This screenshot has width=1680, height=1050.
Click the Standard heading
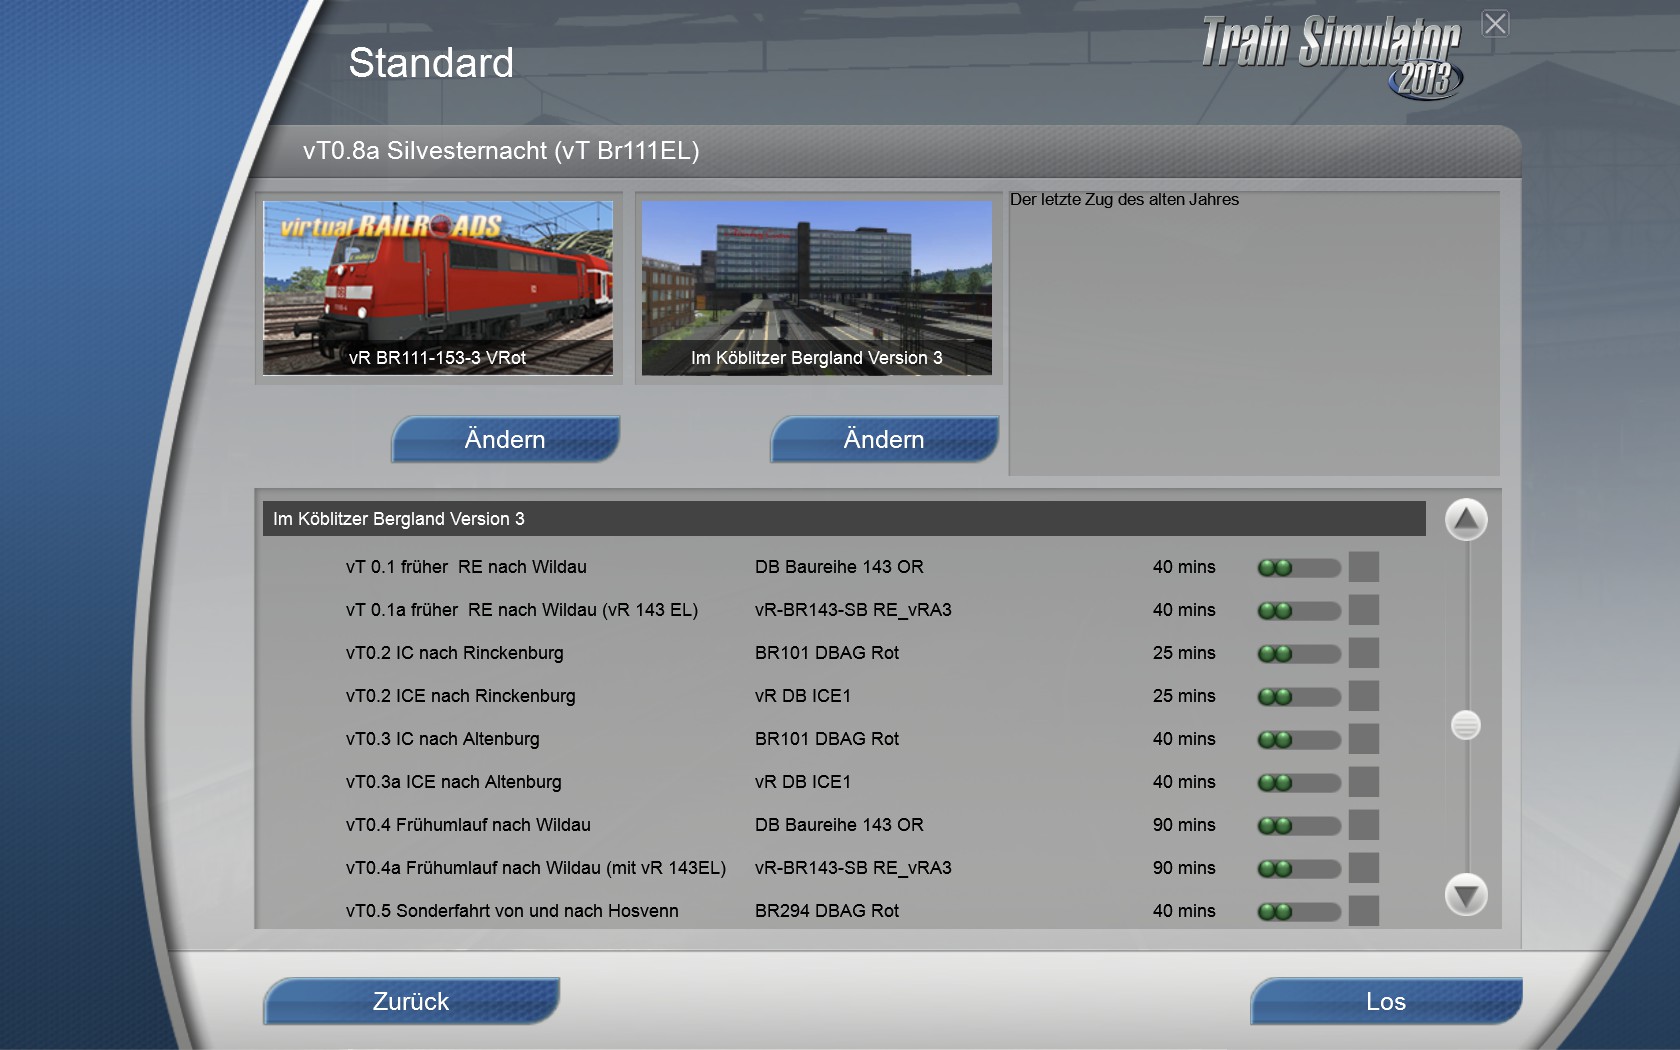[x=431, y=63]
